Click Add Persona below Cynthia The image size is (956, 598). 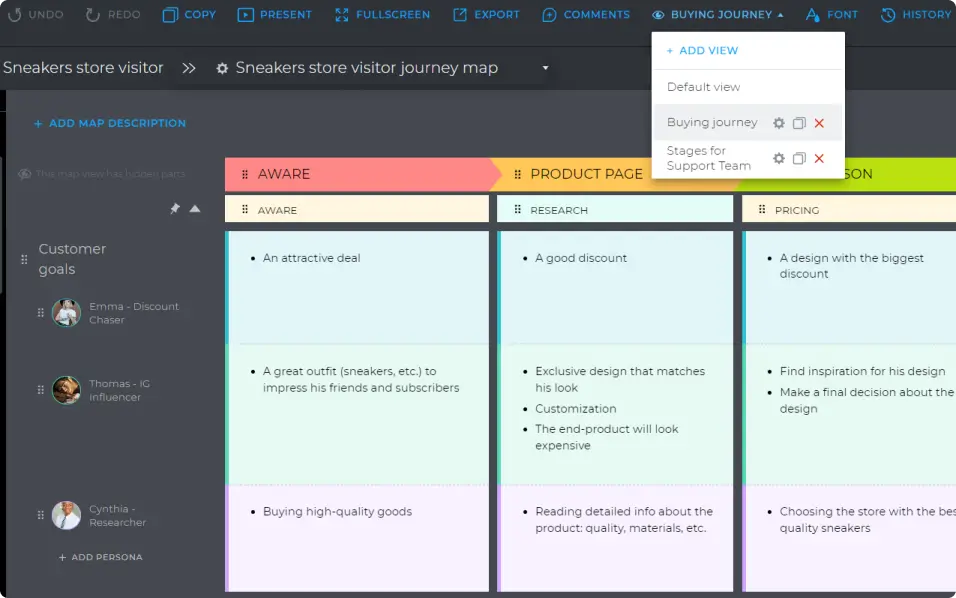point(100,557)
